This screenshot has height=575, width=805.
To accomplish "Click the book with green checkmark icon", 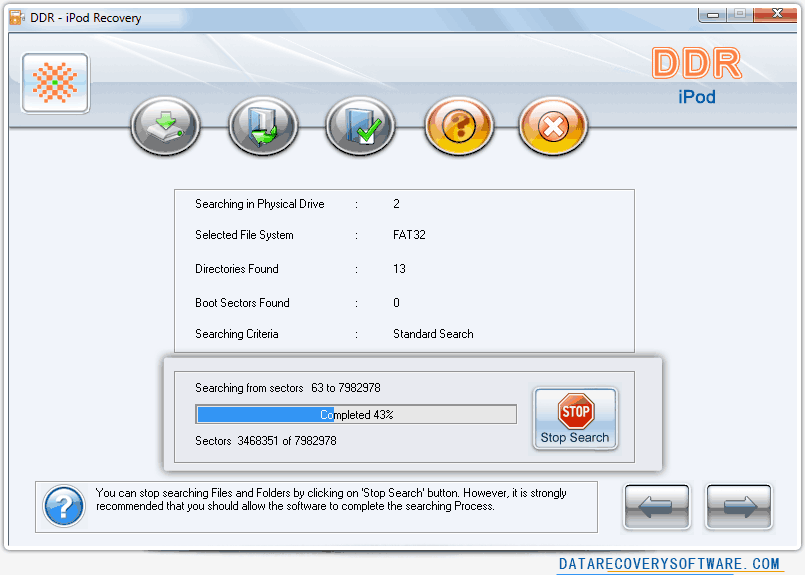I will (x=360, y=126).
